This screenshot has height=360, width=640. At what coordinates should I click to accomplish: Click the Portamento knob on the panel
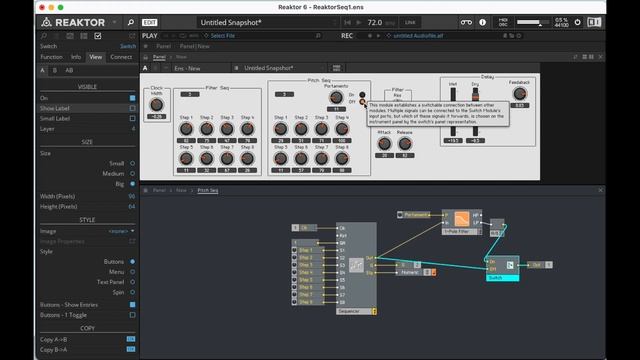click(336, 97)
